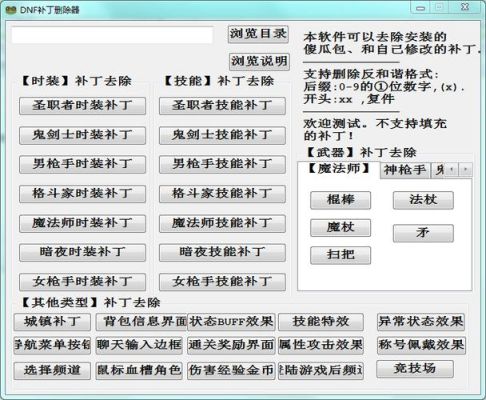
Task: Select the 矛 weapon button
Action: tap(423, 233)
